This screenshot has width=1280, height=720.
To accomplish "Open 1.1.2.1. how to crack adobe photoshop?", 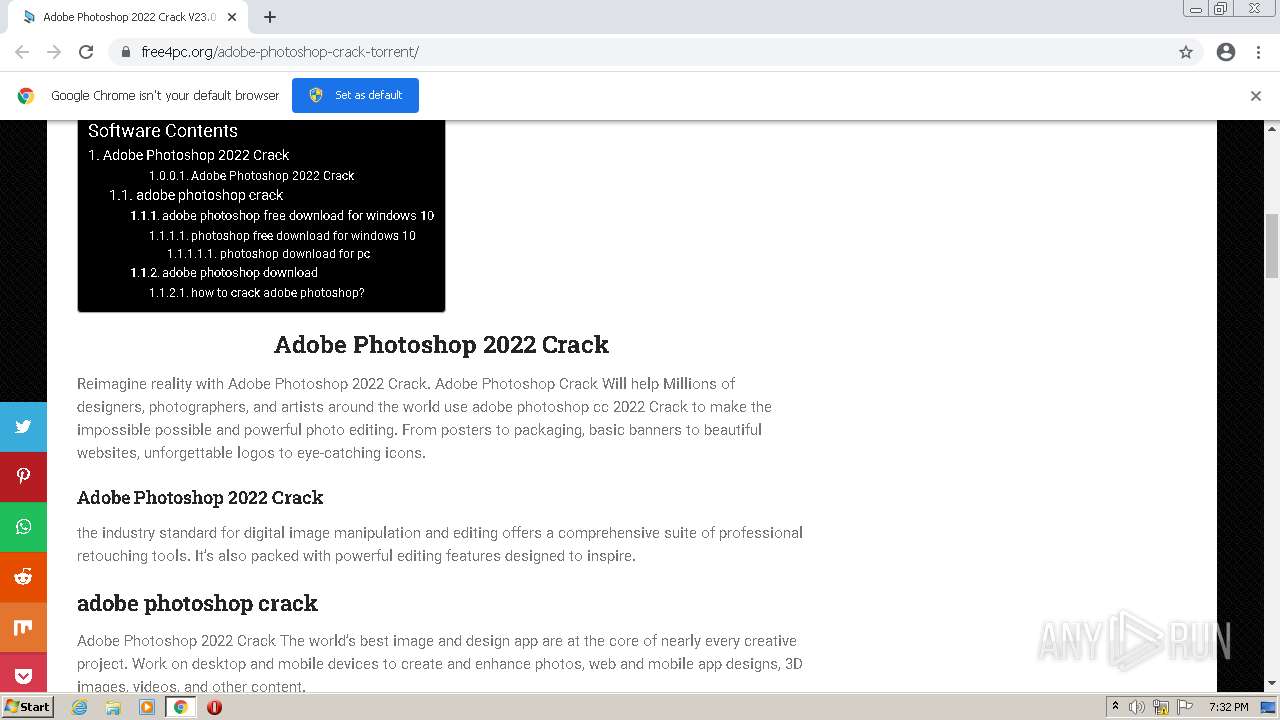I will (256, 293).
